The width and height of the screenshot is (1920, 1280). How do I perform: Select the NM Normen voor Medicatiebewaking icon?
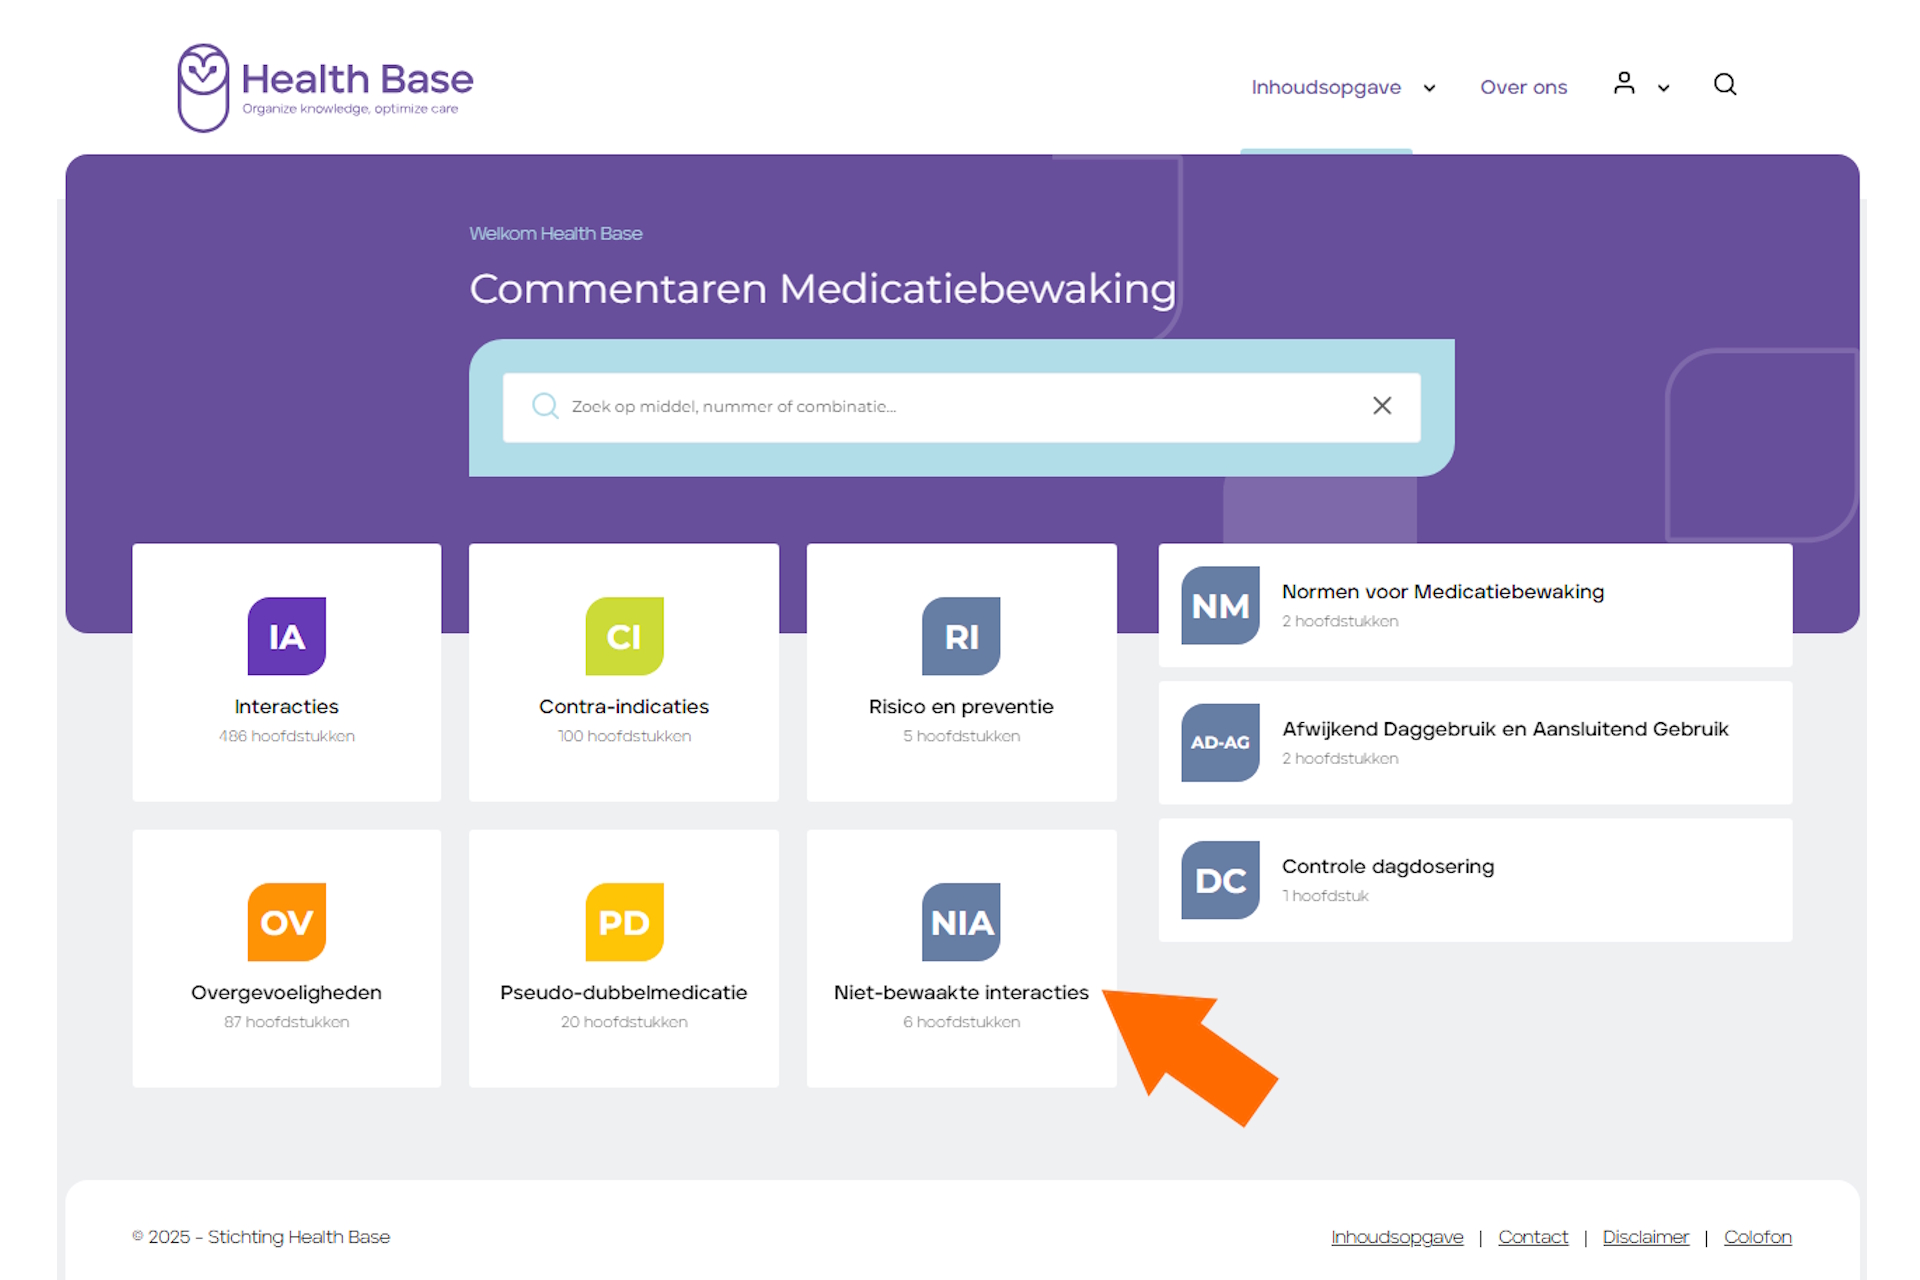1220,606
